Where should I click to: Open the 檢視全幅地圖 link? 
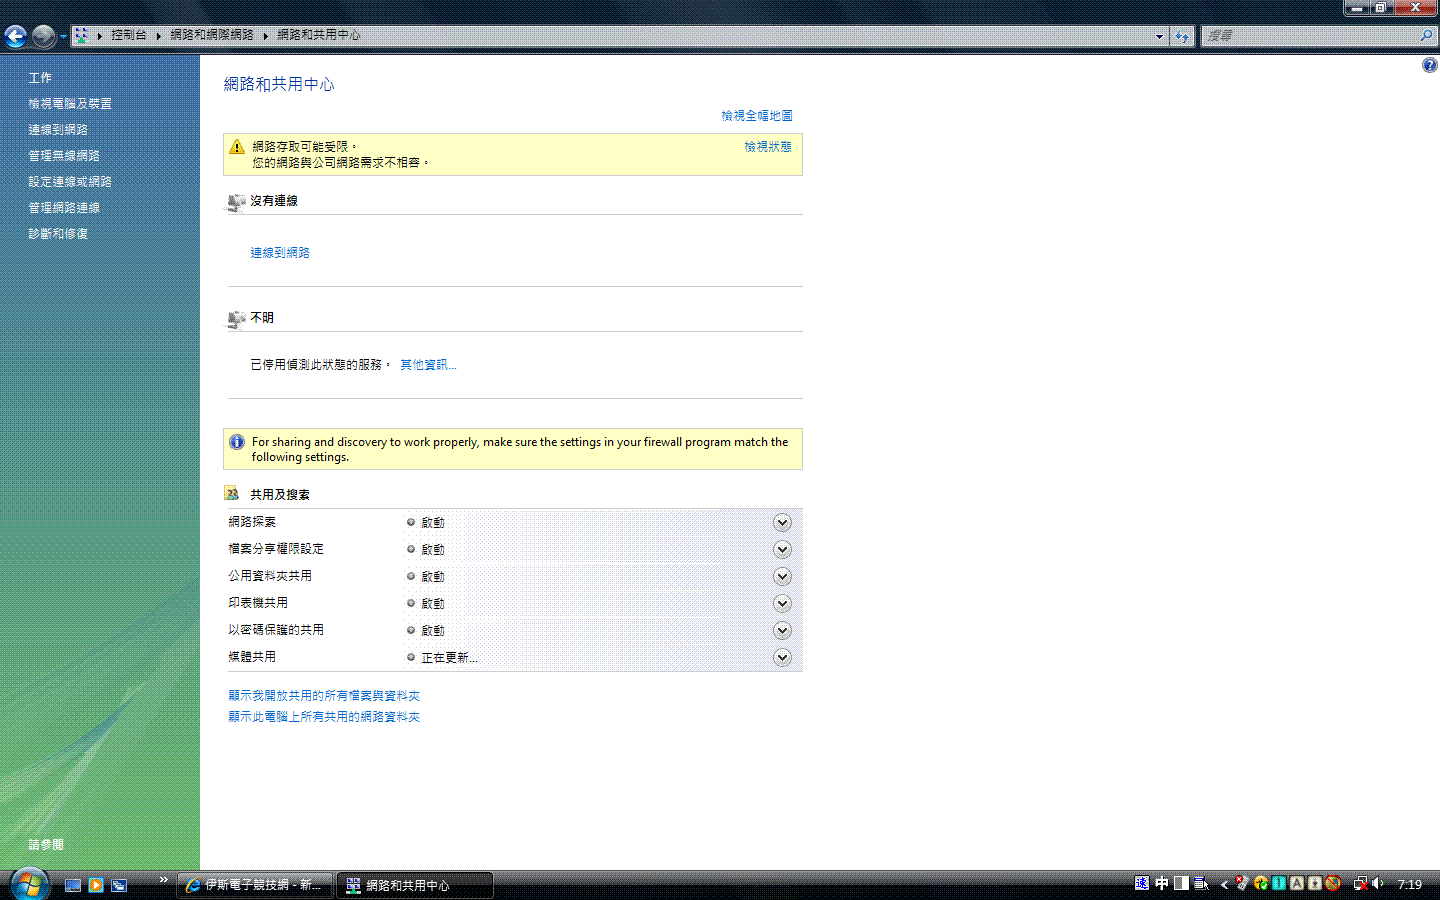(756, 116)
